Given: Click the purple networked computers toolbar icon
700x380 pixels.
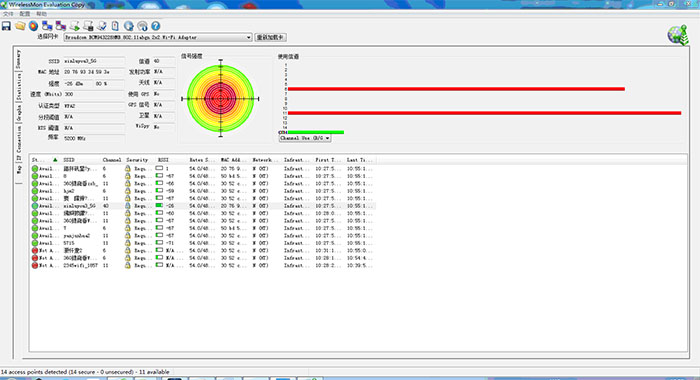Looking at the screenshot, I should 61,26.
